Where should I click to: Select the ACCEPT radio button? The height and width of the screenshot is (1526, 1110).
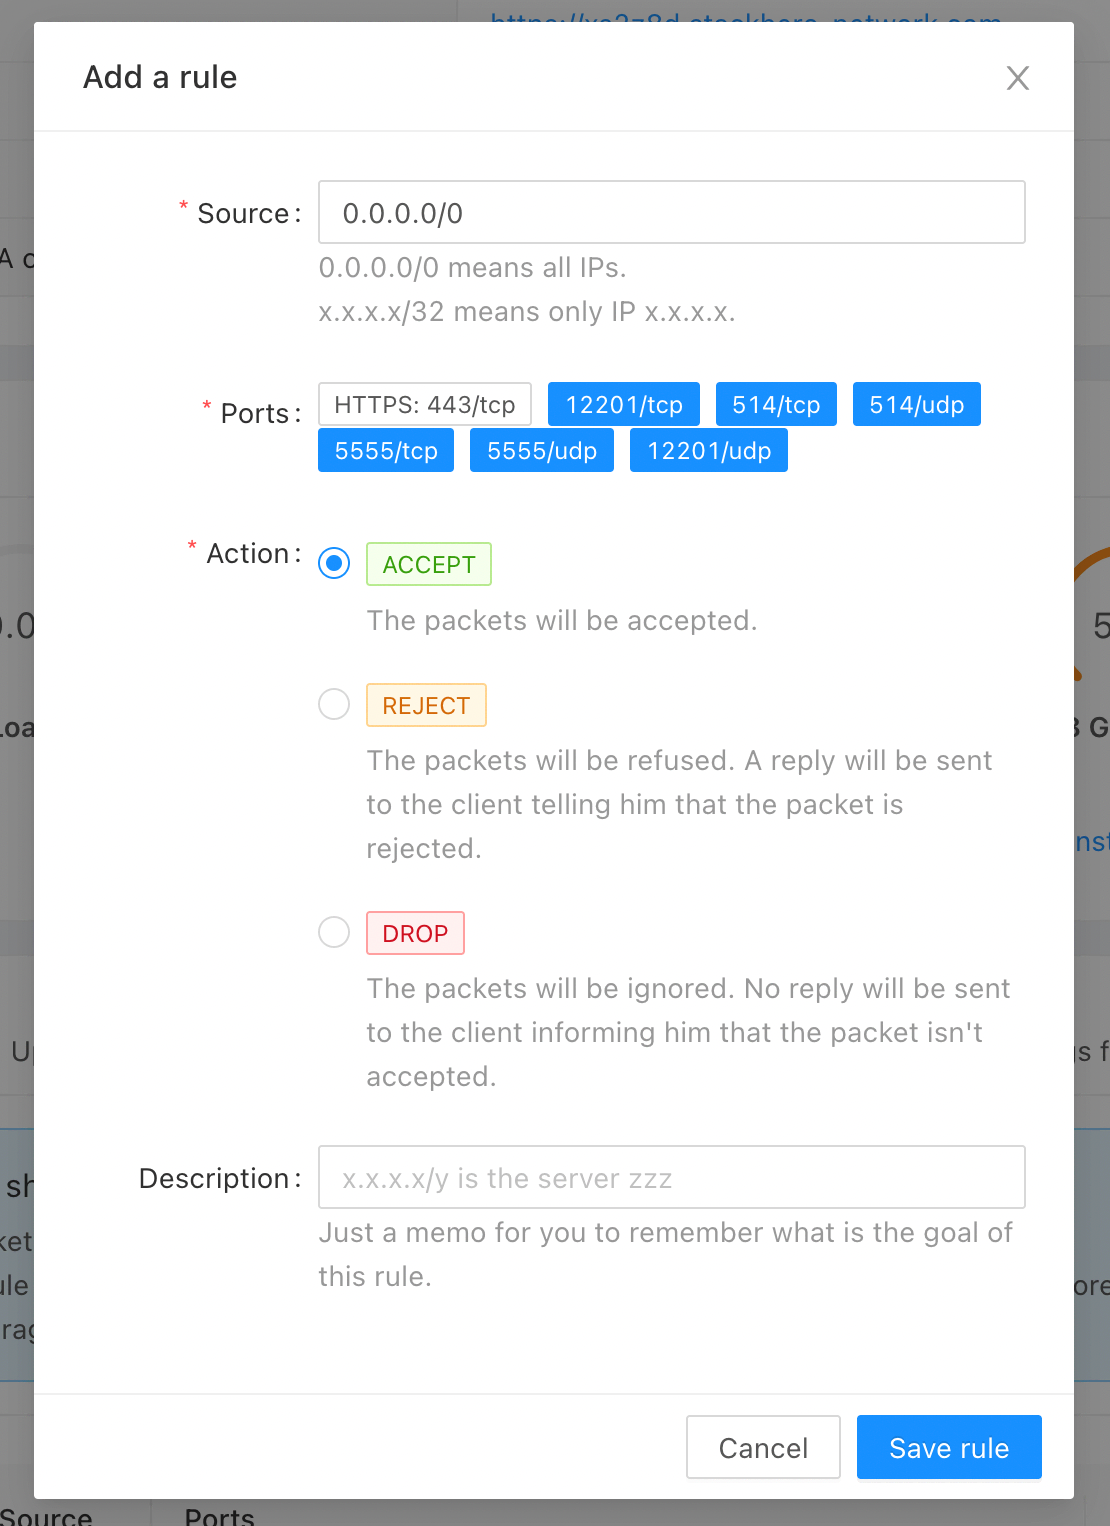[x=334, y=564]
